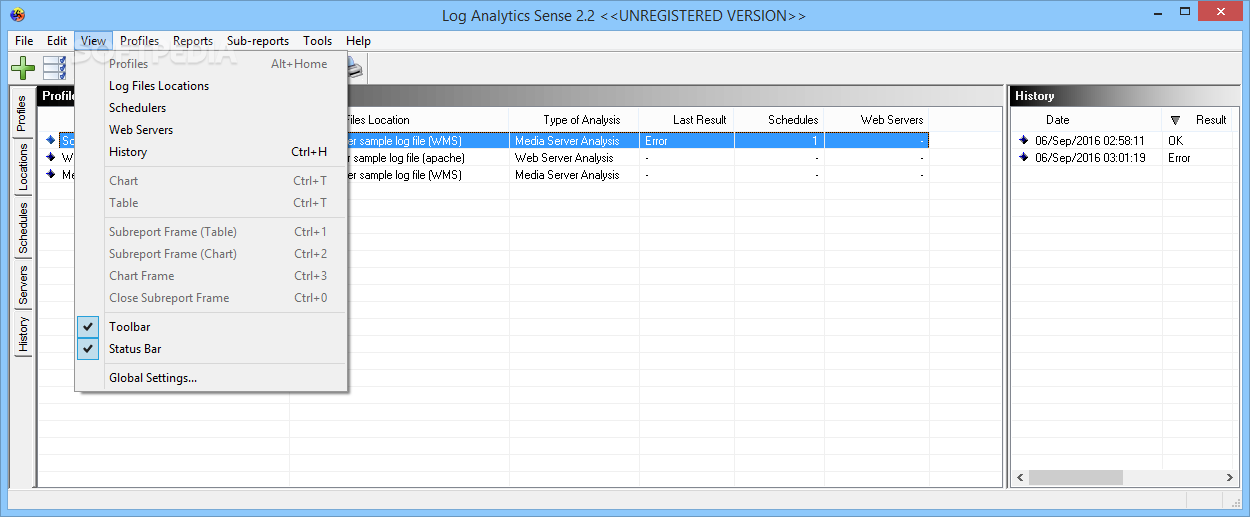Click the icon beside history entry 02:58:11
The height and width of the screenshot is (517, 1250).
pyautogui.click(x=1023, y=141)
